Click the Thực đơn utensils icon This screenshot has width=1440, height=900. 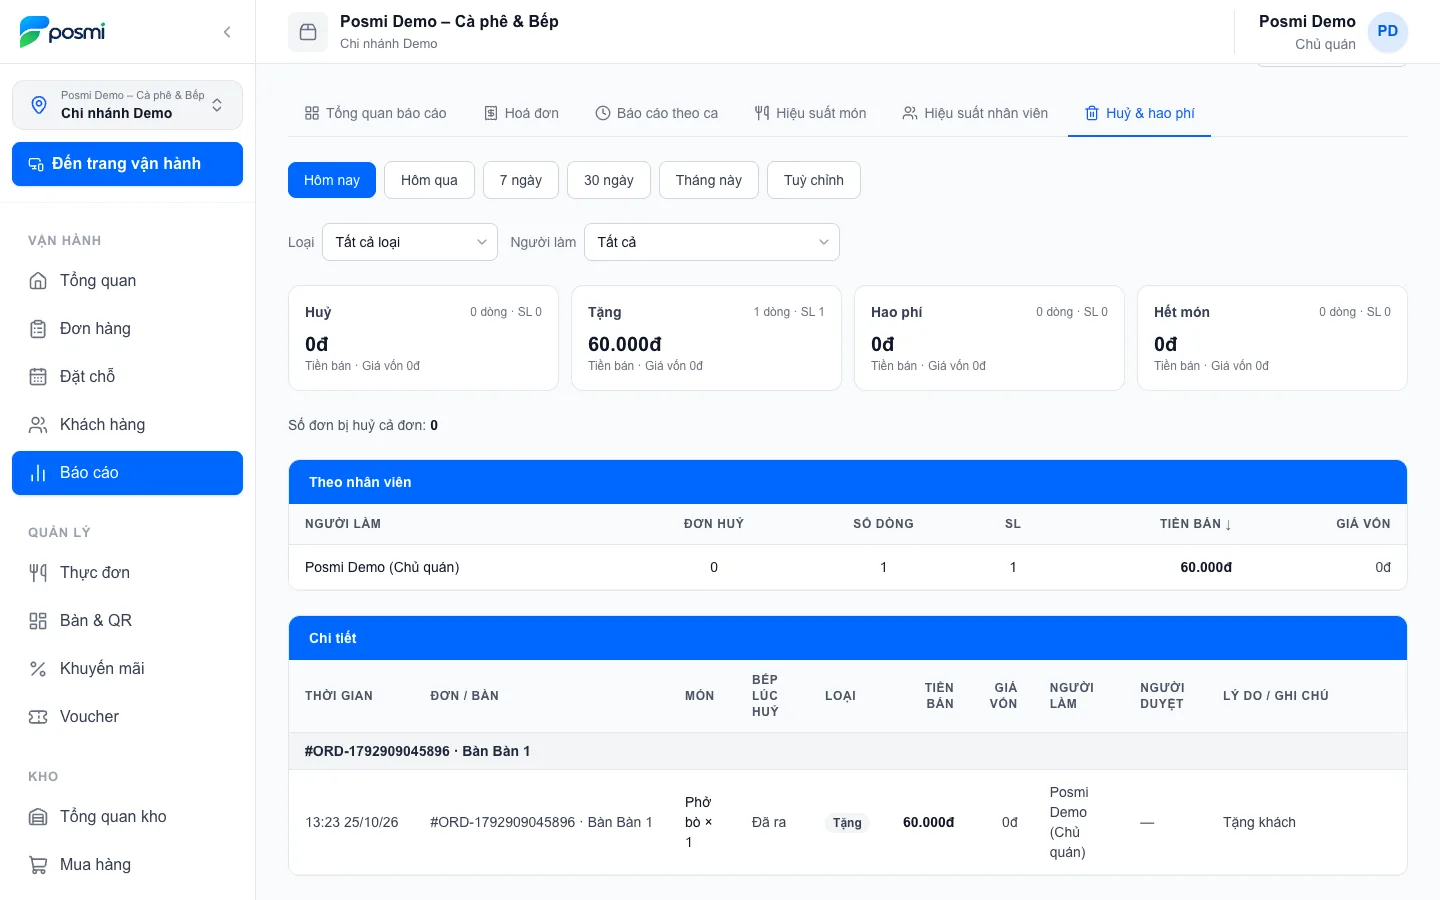(38, 573)
